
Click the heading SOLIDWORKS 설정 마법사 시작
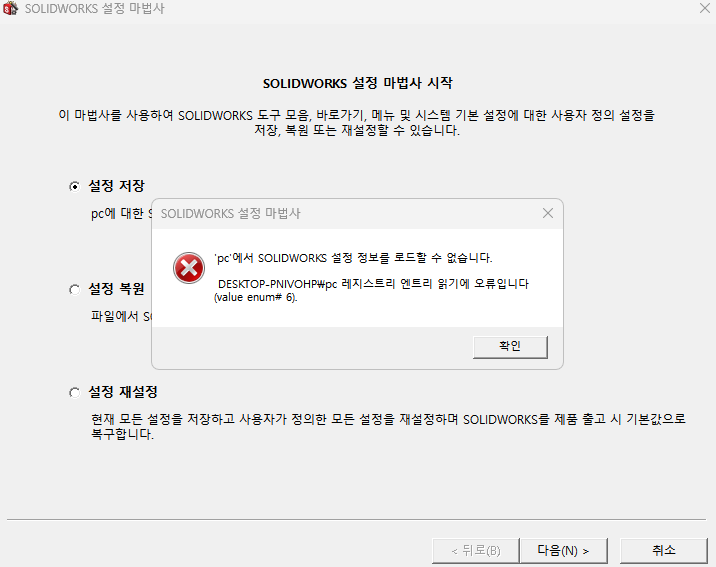click(358, 83)
